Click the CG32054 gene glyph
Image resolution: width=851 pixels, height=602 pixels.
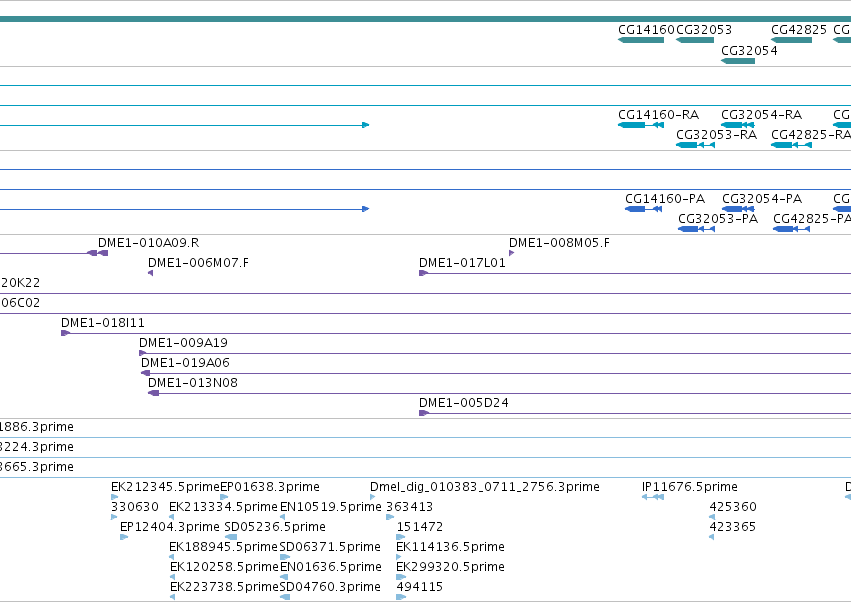[x=738, y=61]
